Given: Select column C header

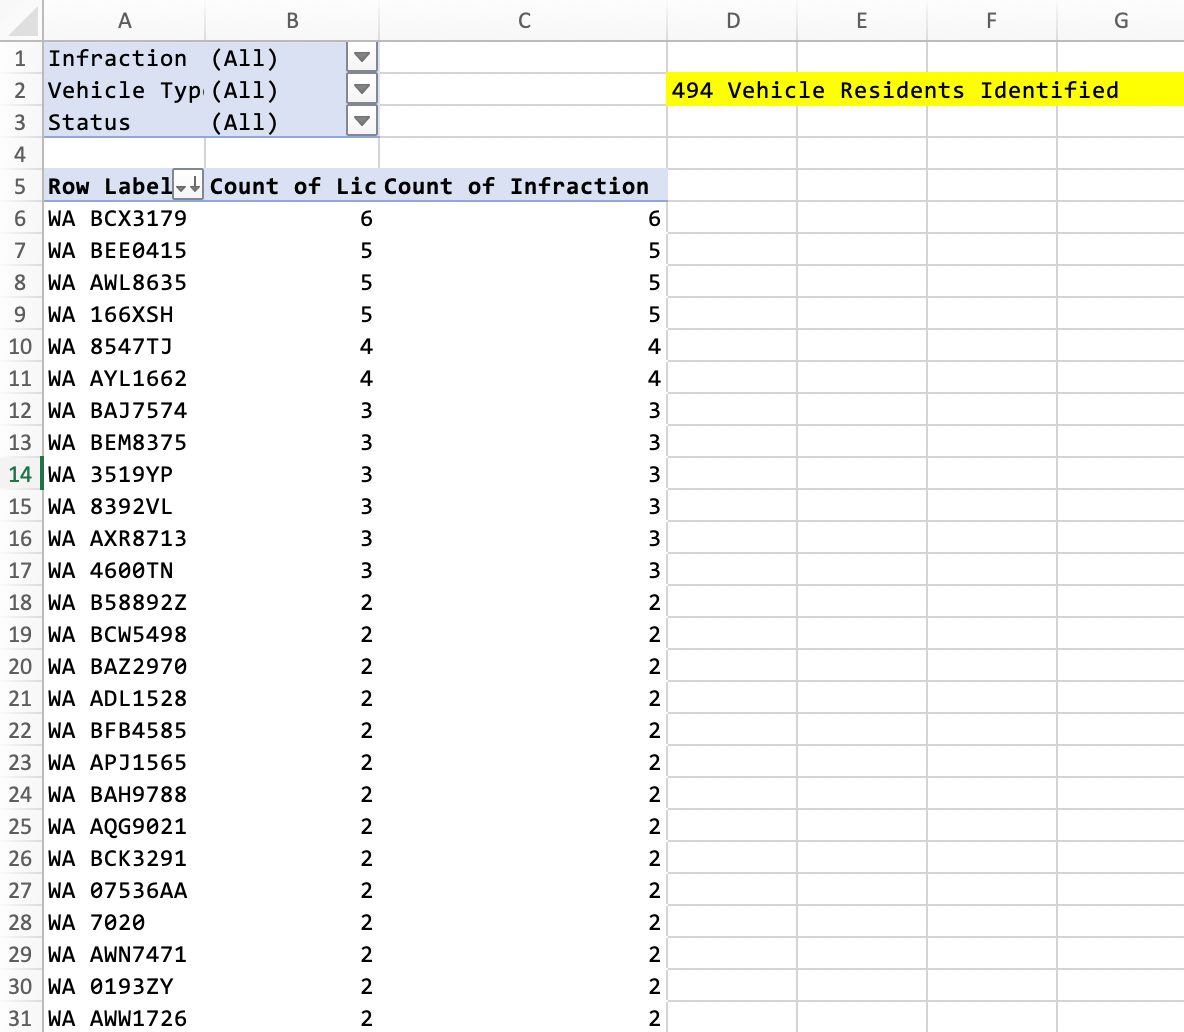Looking at the screenshot, I should click(523, 20).
